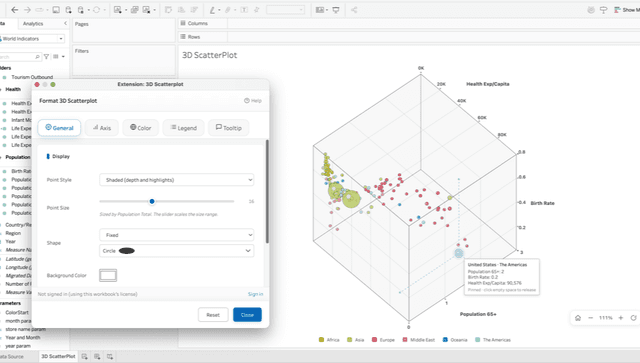This screenshot has width=640, height=363.
Task: Collapse the side pane with chevron
Action: [65, 24]
